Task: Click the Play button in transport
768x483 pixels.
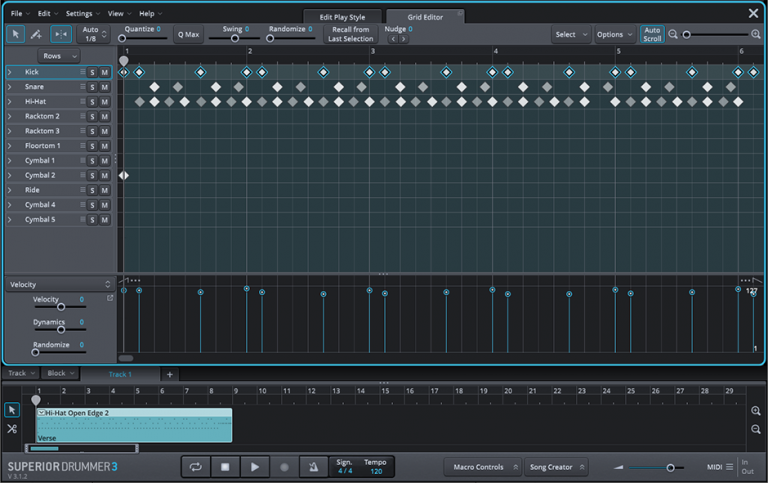Action: pos(255,467)
